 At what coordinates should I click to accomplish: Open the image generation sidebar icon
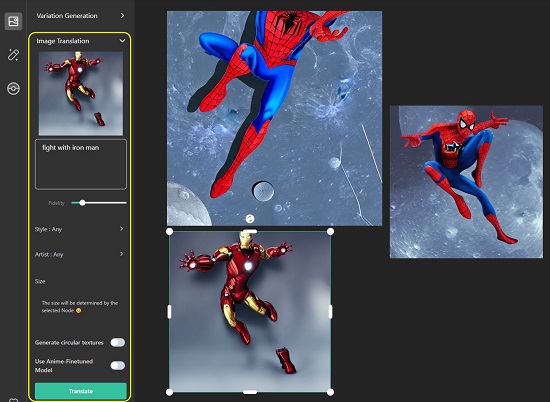pos(13,21)
